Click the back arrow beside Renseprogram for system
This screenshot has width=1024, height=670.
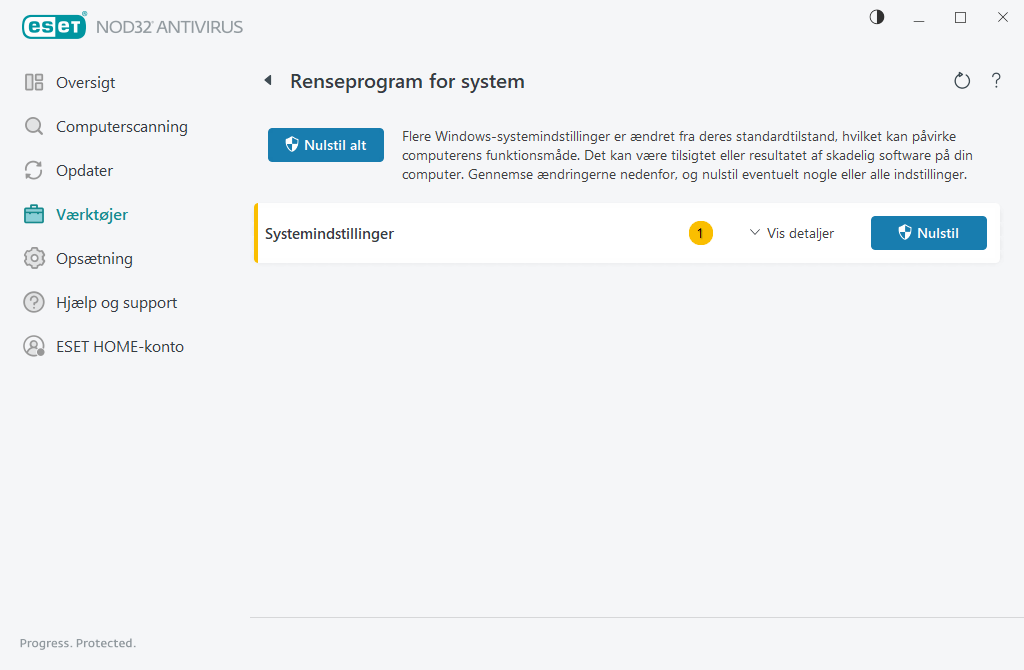(268, 80)
